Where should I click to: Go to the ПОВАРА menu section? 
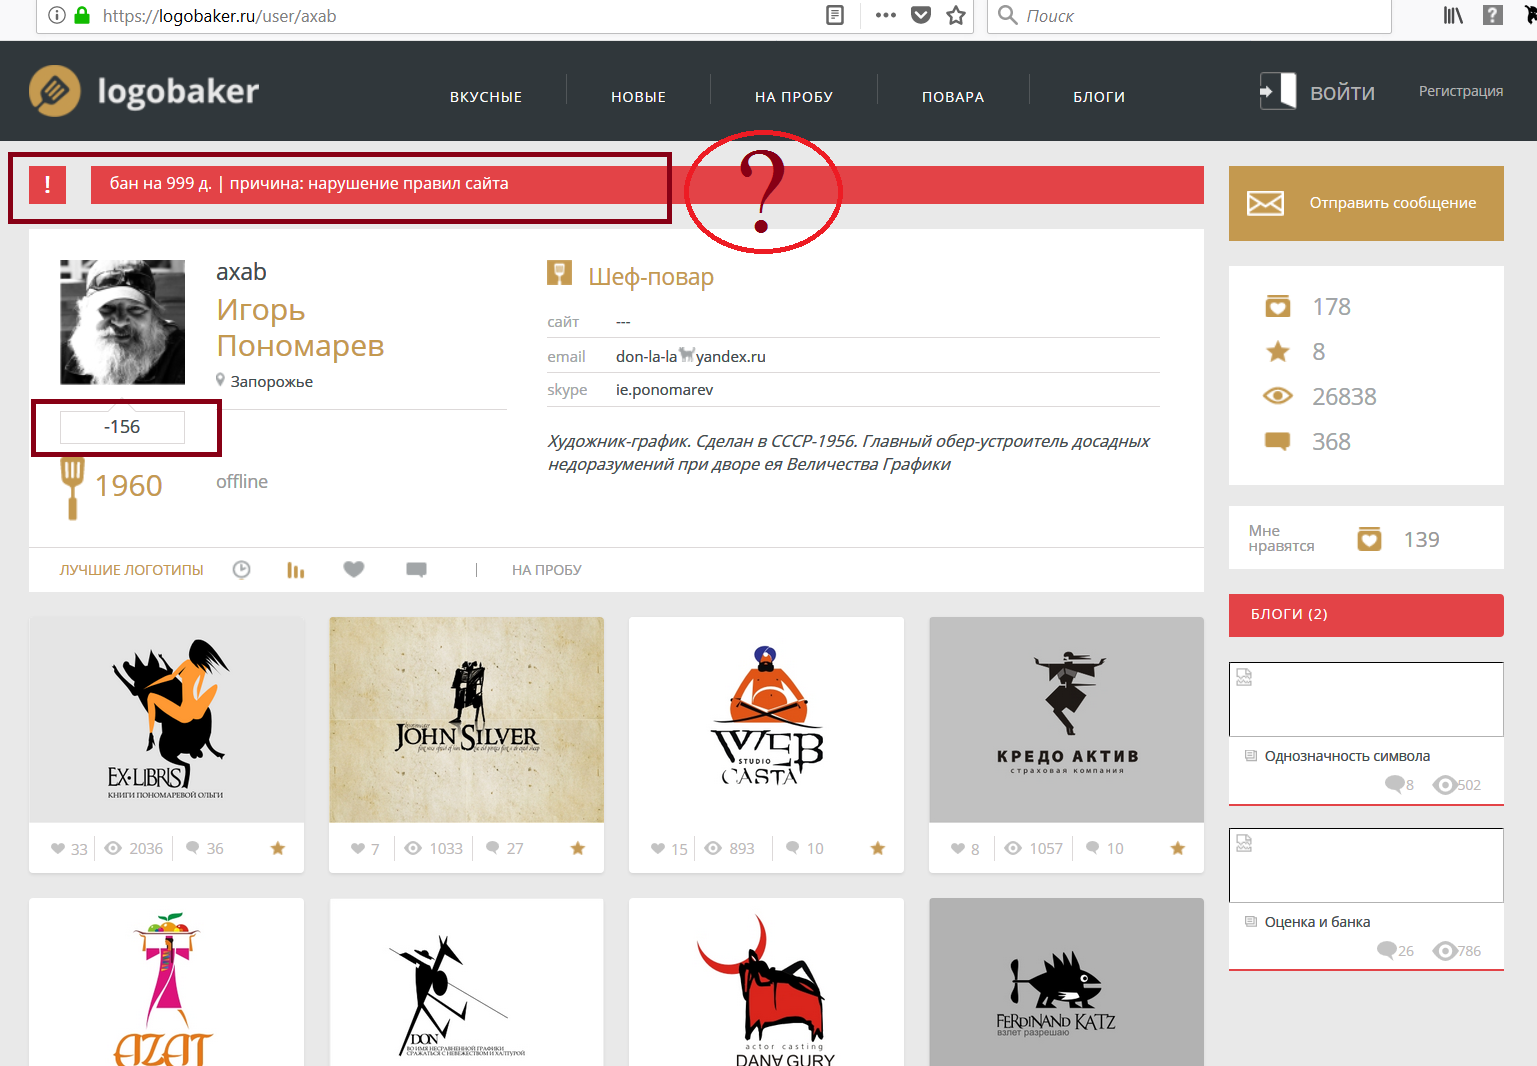pyautogui.click(x=953, y=97)
